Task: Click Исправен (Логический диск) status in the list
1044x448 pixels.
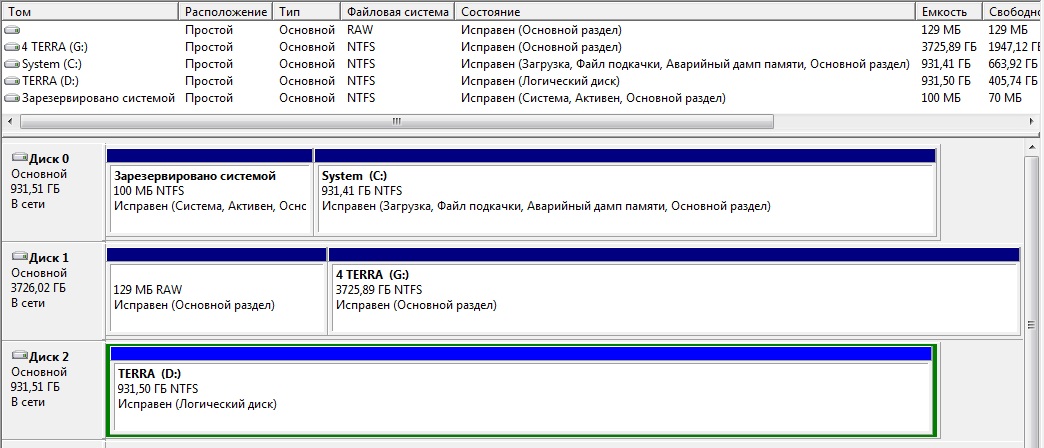Action: coord(540,81)
